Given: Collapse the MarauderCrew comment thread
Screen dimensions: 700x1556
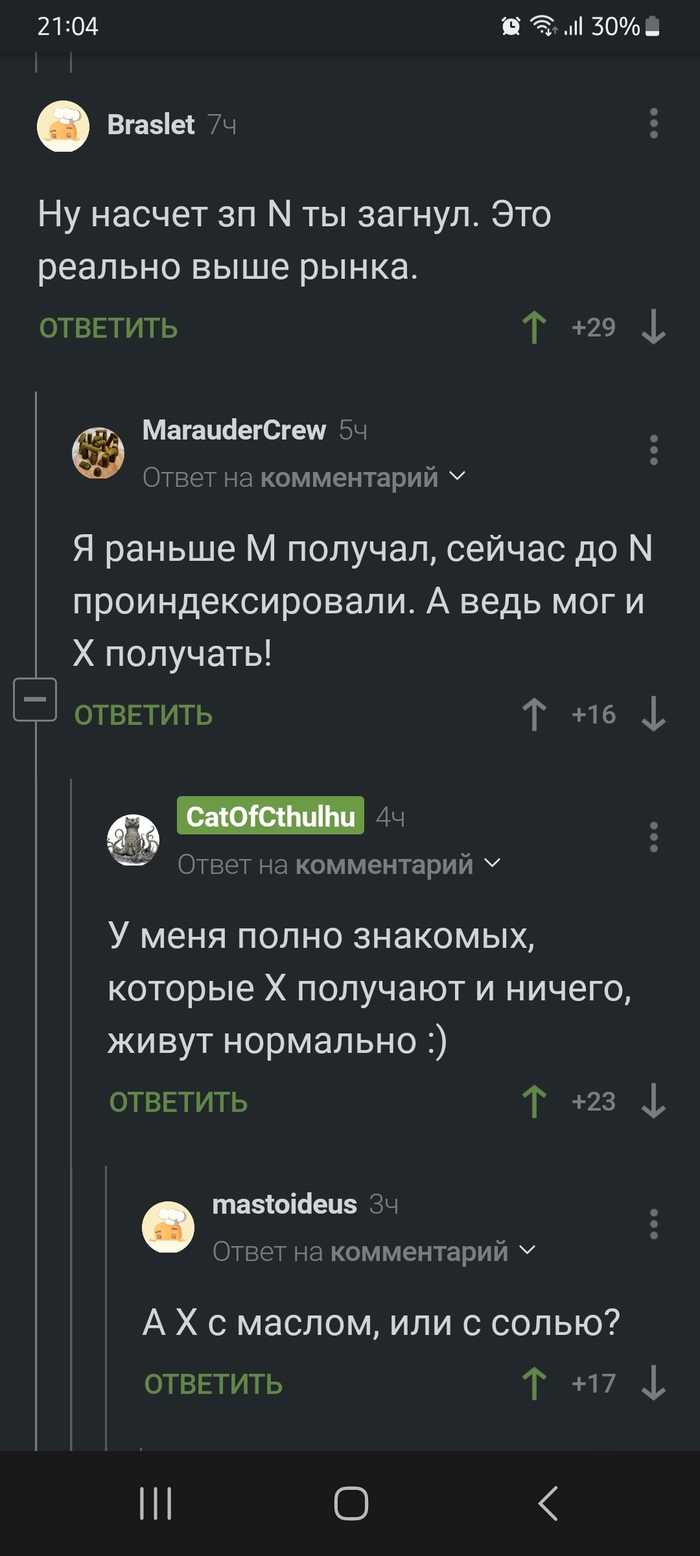Looking at the screenshot, I should pyautogui.click(x=34, y=699).
